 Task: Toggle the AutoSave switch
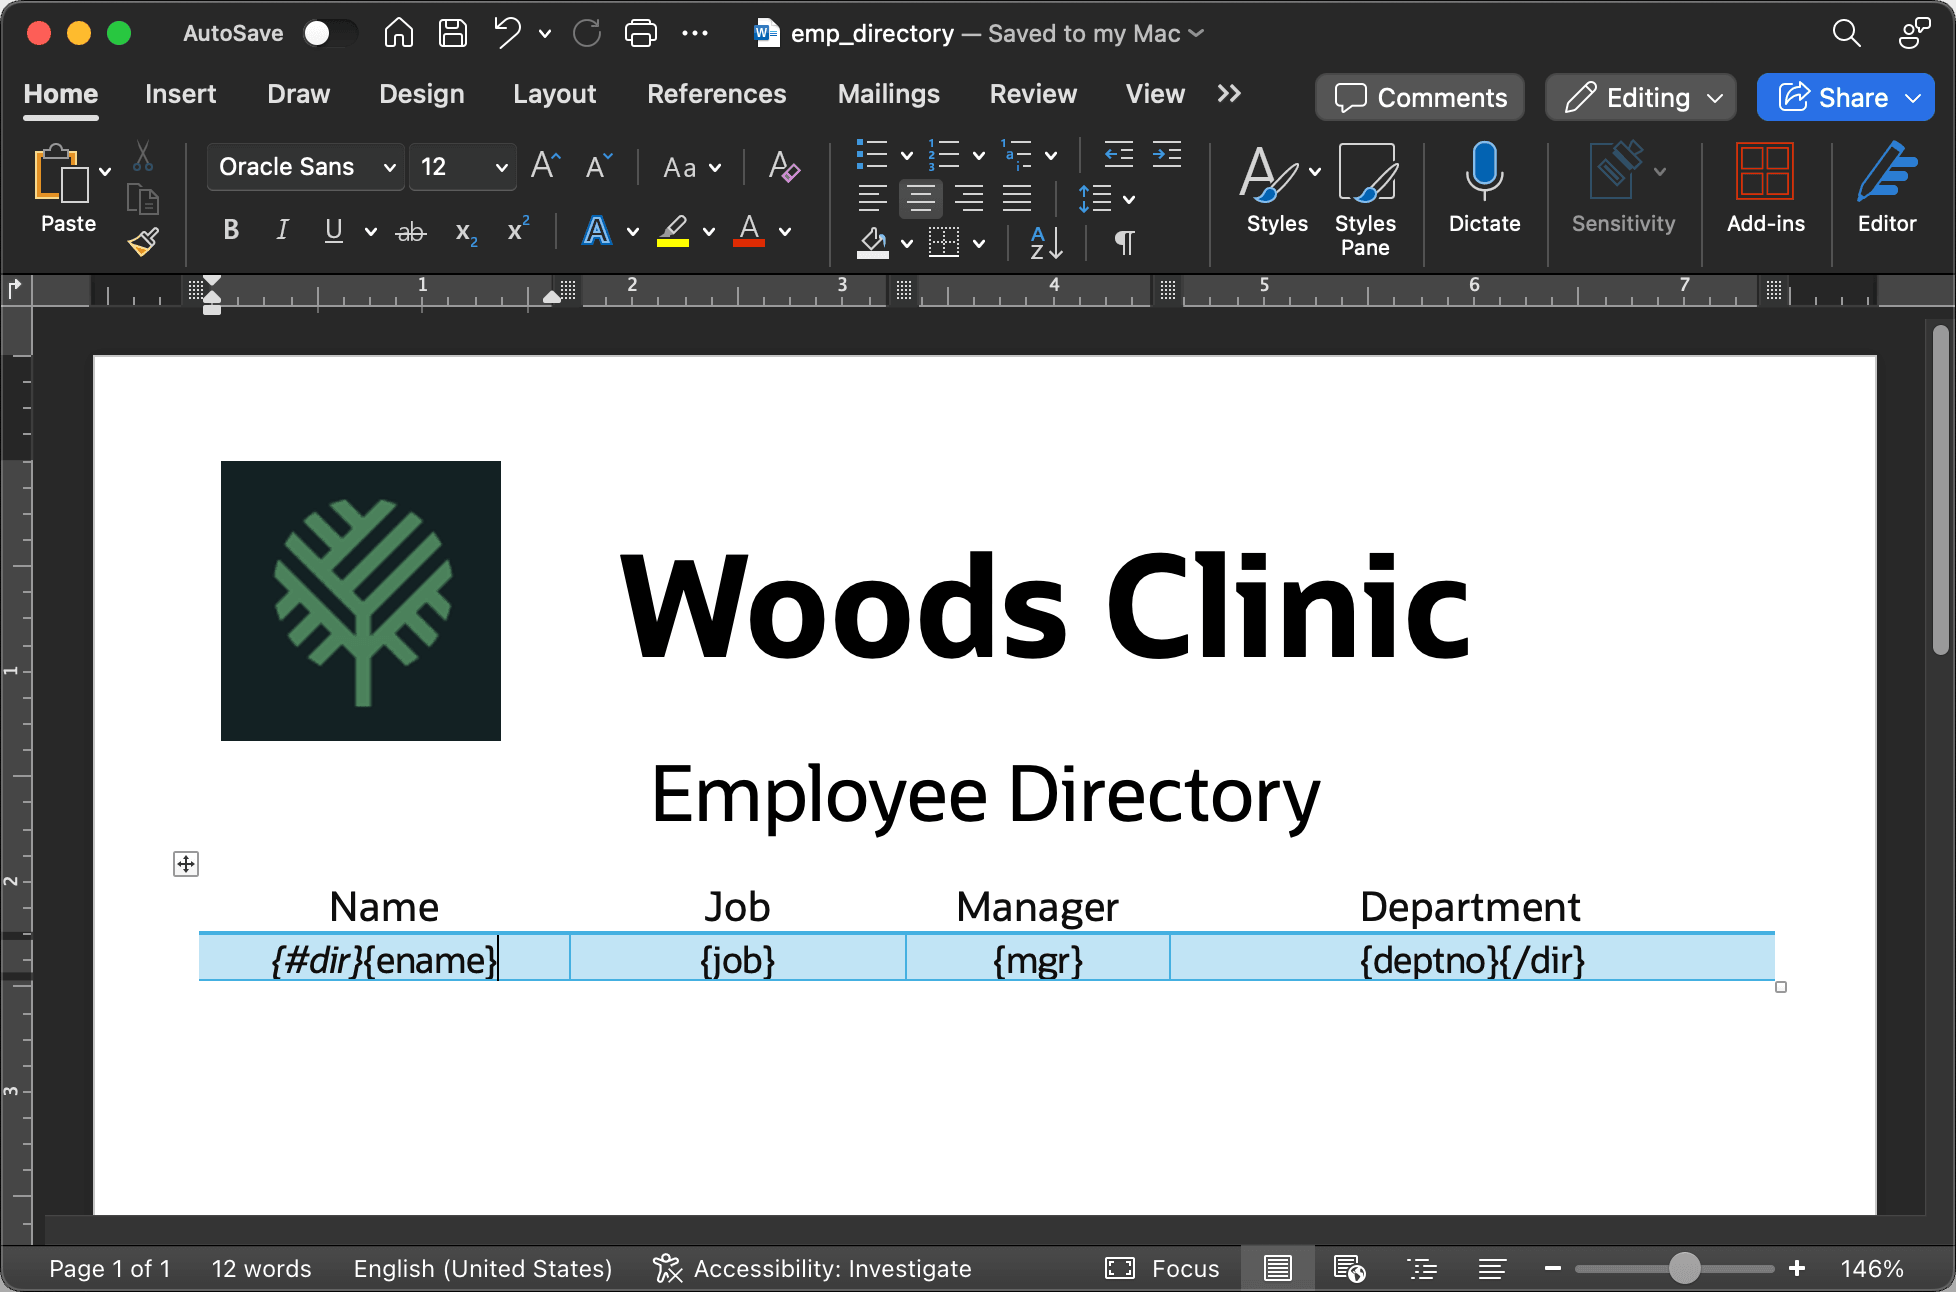[x=330, y=33]
